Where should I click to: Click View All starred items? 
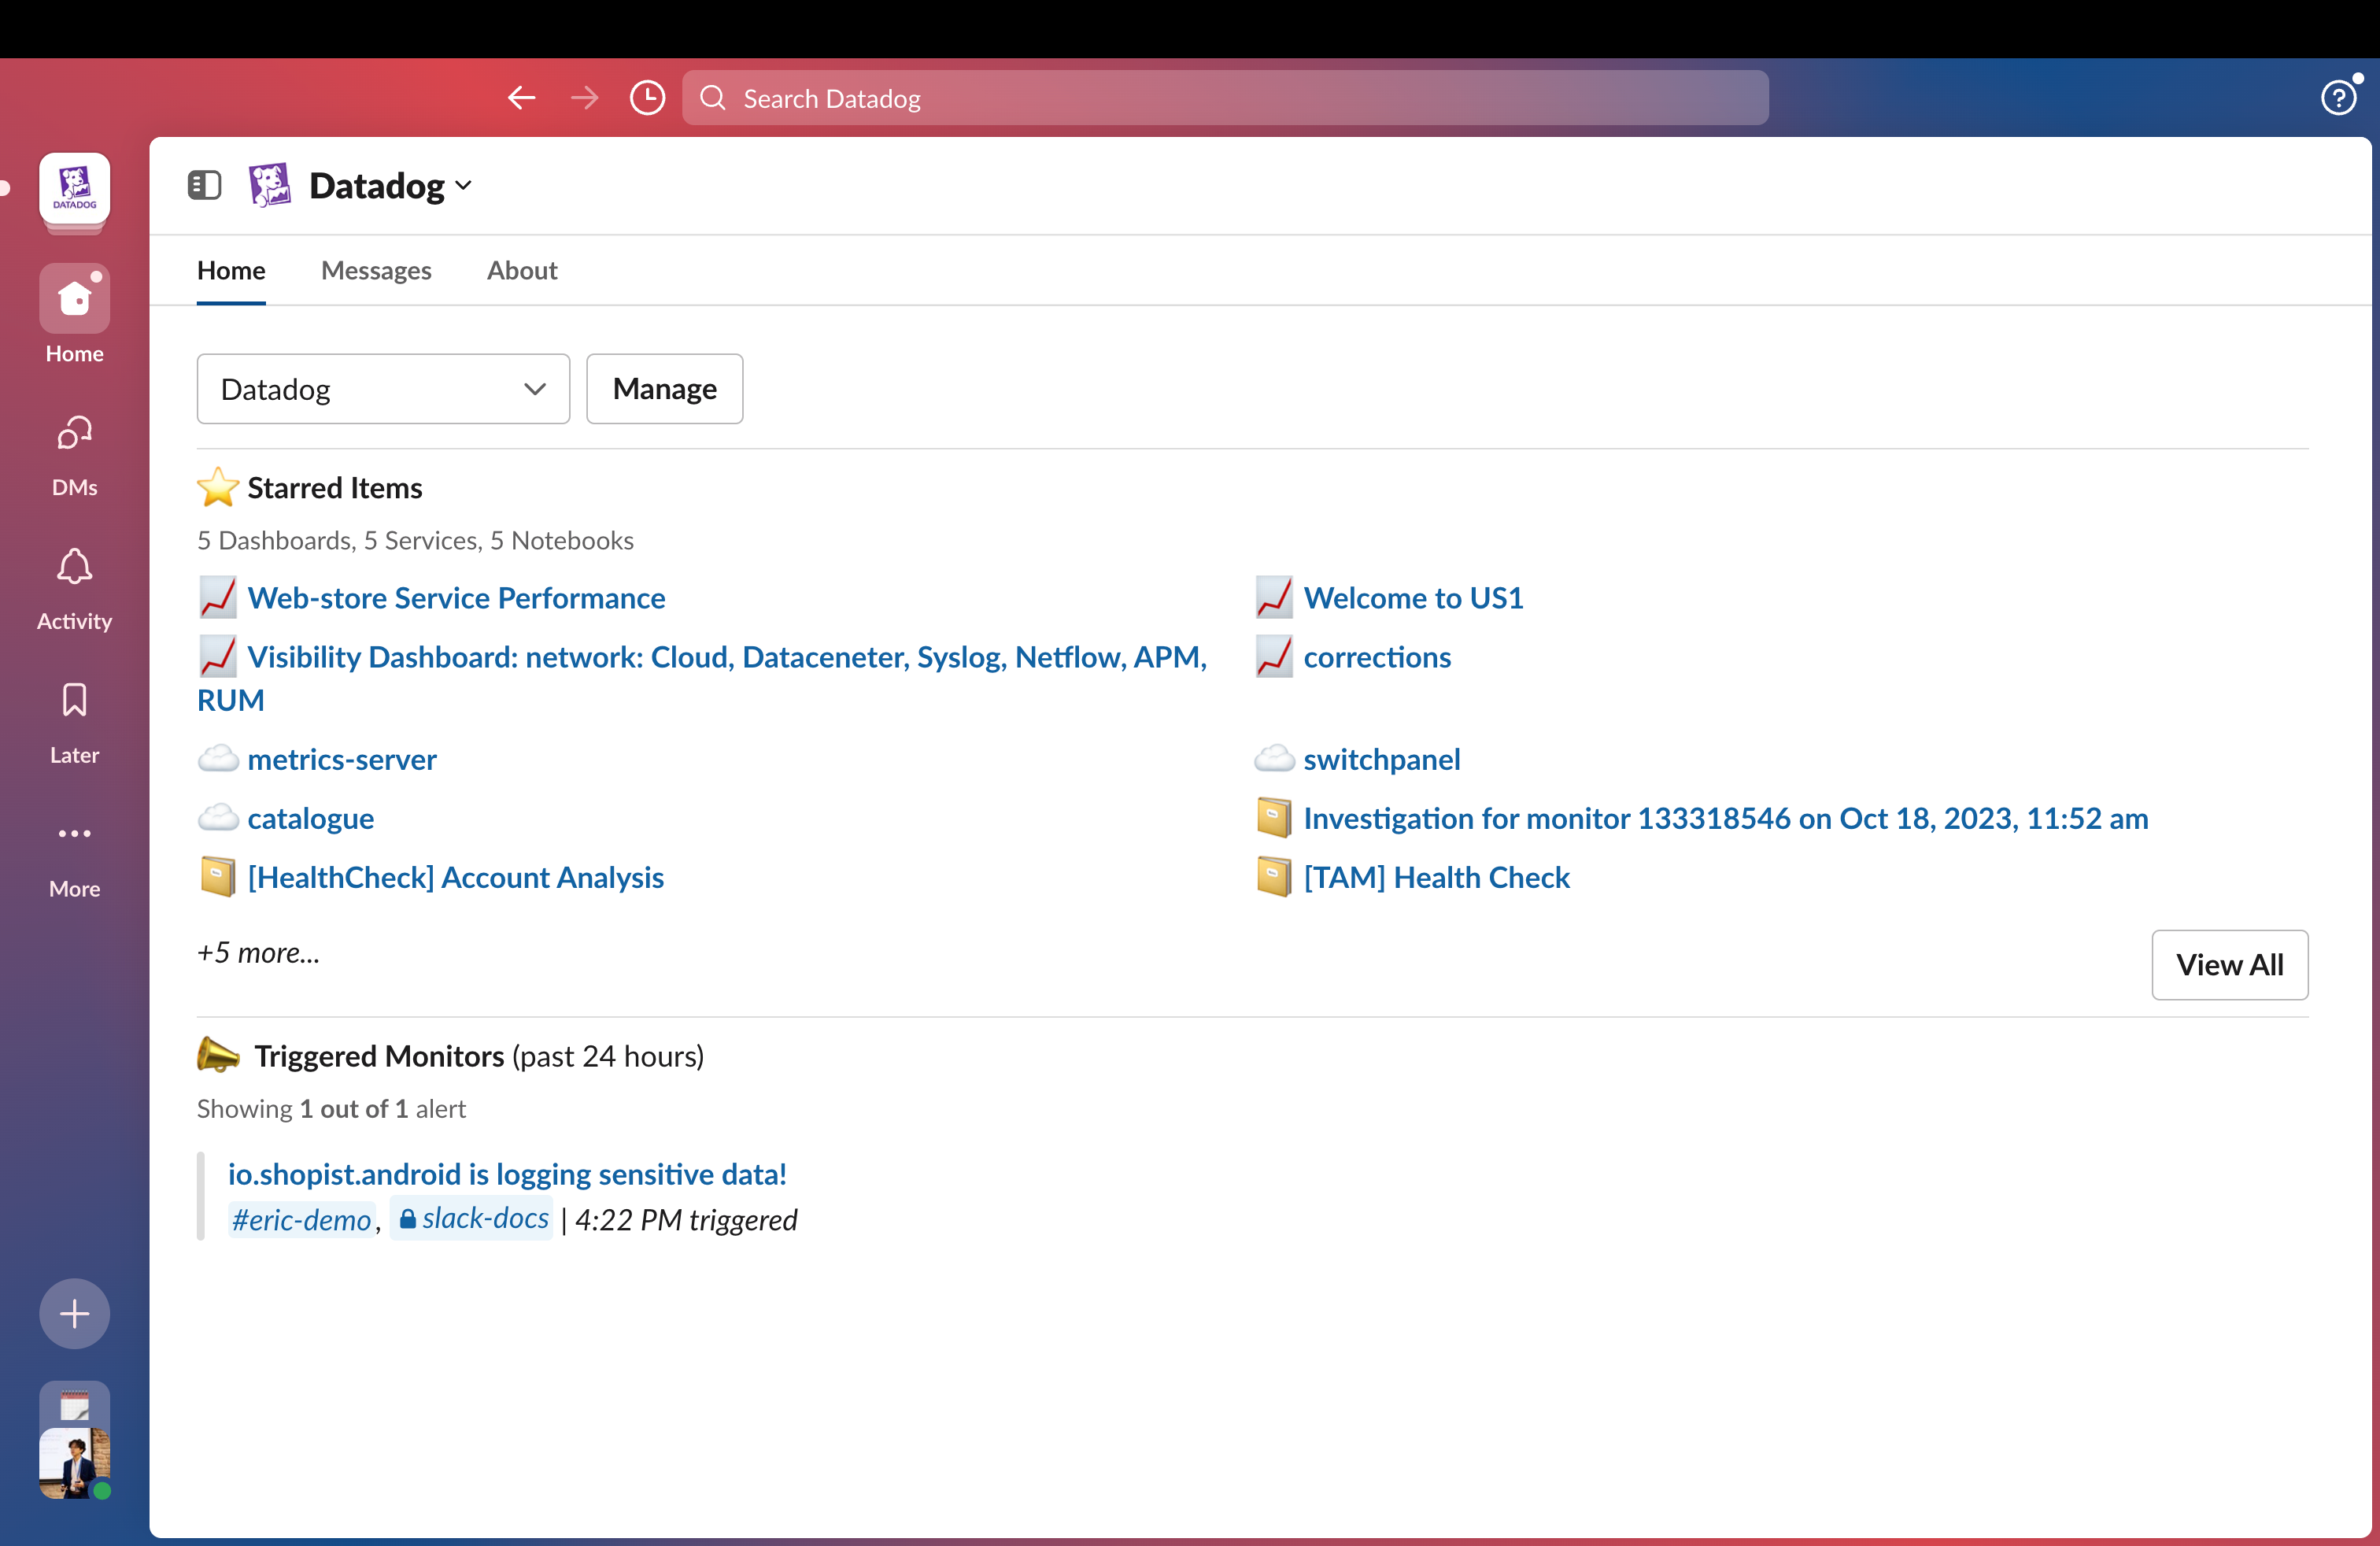(x=2229, y=965)
